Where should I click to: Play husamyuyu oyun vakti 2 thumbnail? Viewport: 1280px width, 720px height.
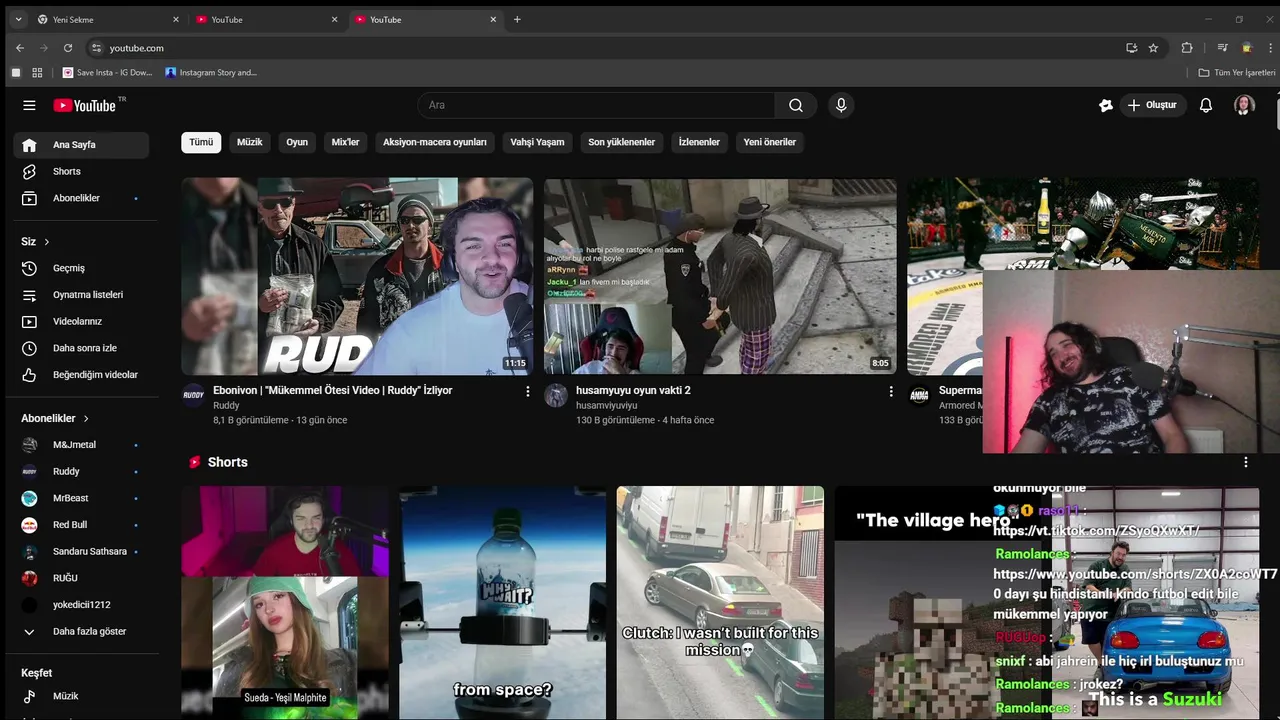(x=720, y=276)
